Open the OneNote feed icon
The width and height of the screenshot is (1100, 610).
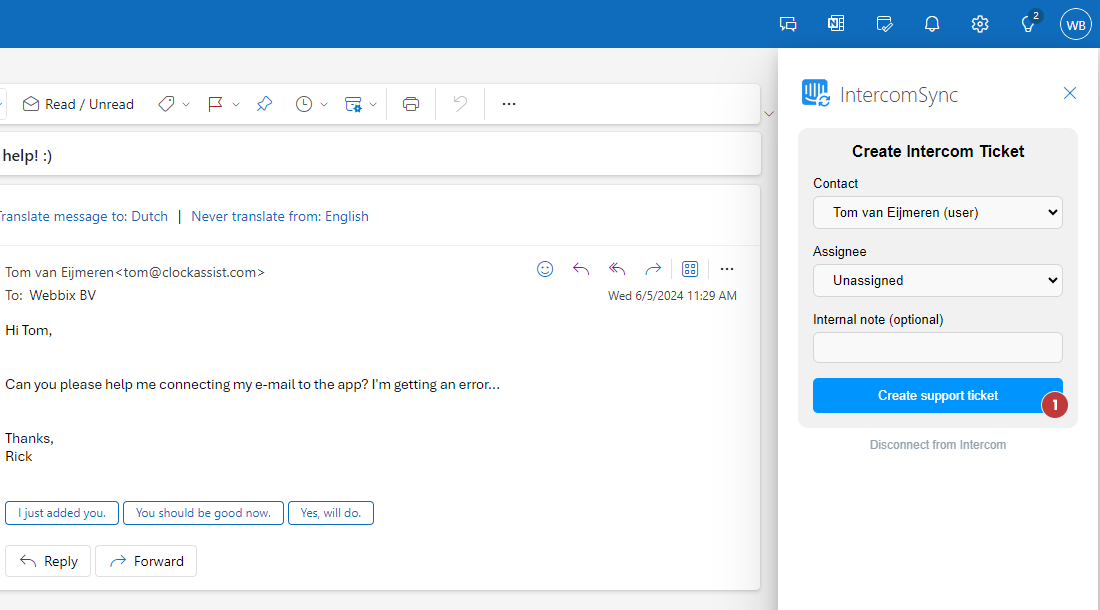tap(836, 24)
